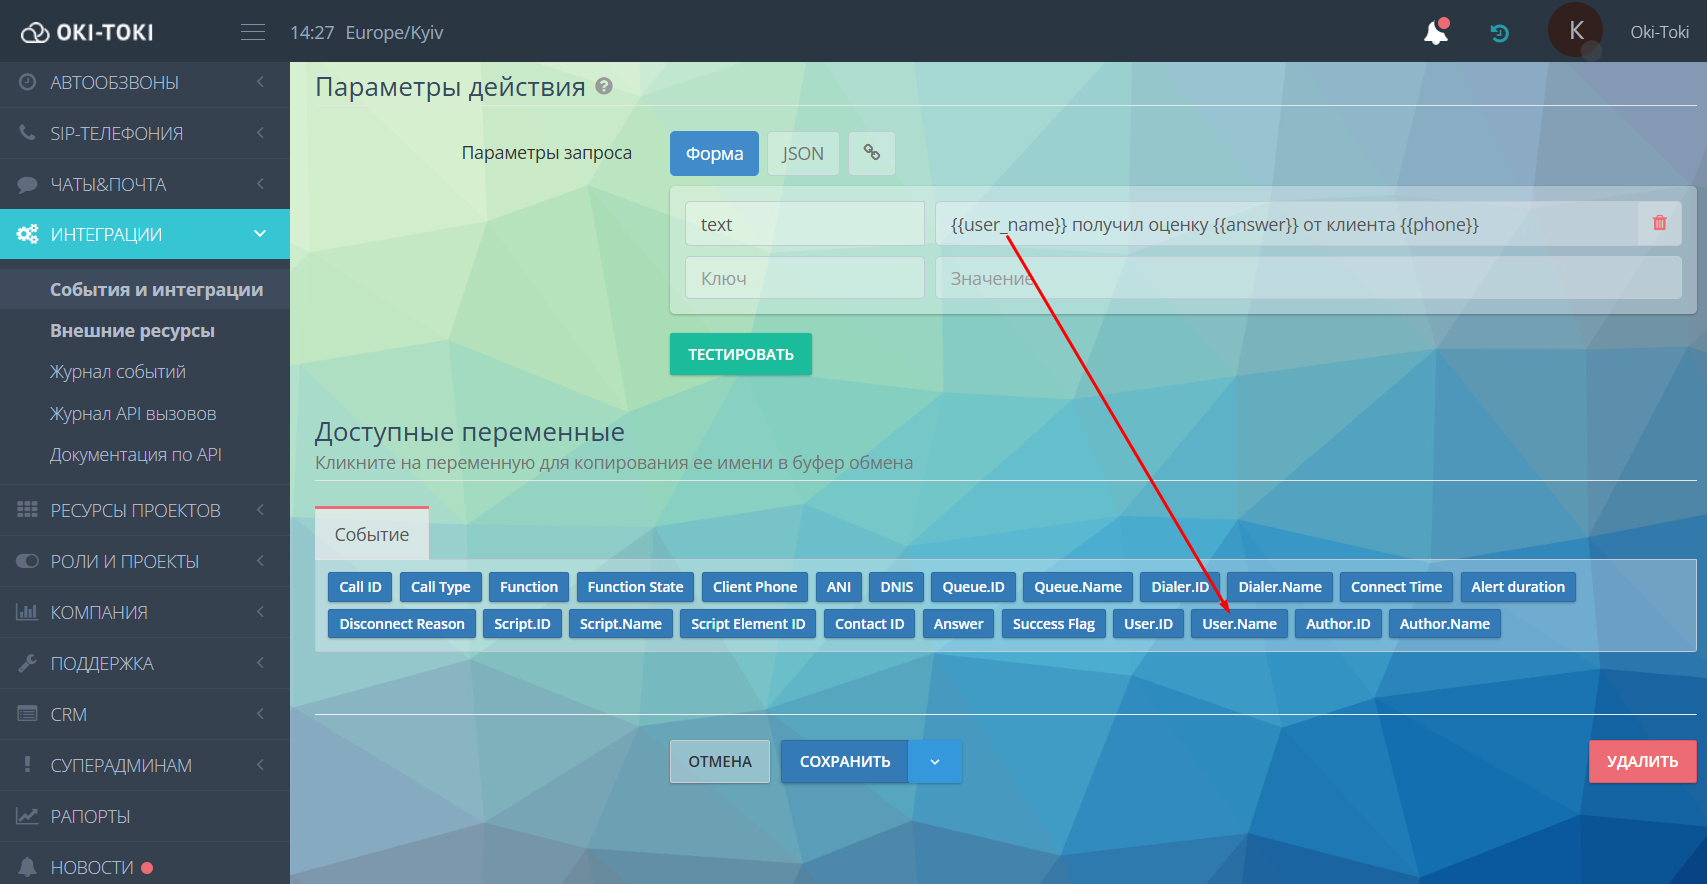Click the ОТМЕНА button
Image resolution: width=1707 pixels, height=884 pixels.
coord(720,761)
